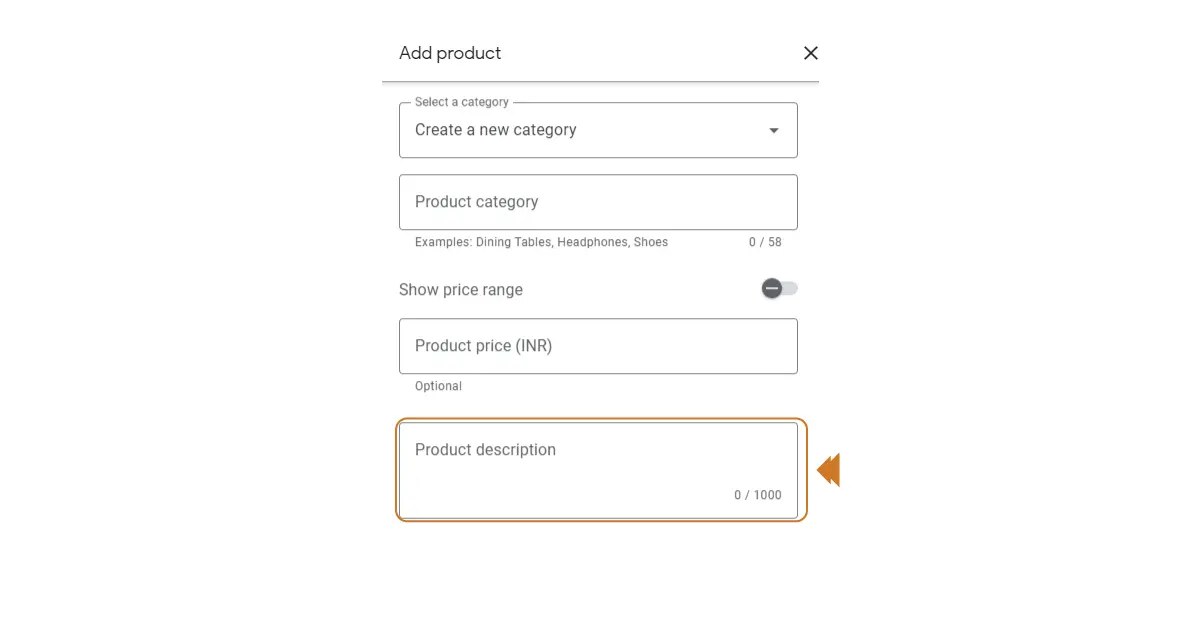The image size is (1200, 628).
Task: Click the category dropdown arrow
Action: 773,131
